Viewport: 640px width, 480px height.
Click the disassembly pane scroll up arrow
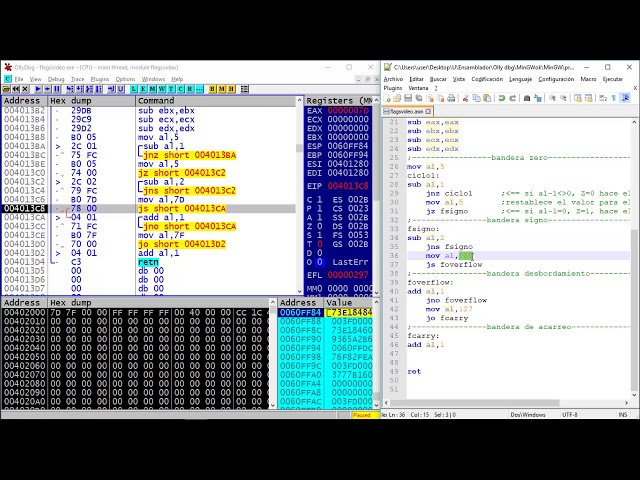point(300,101)
